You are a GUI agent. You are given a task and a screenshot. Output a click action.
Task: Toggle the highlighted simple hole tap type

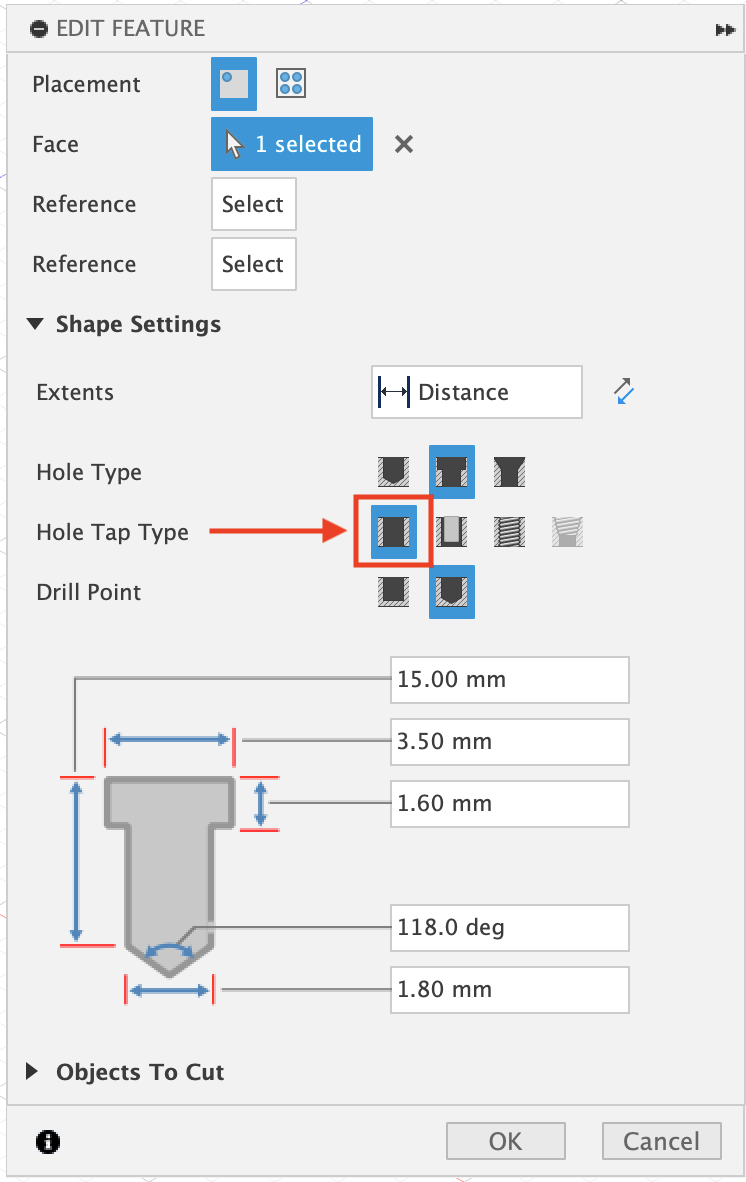(393, 531)
